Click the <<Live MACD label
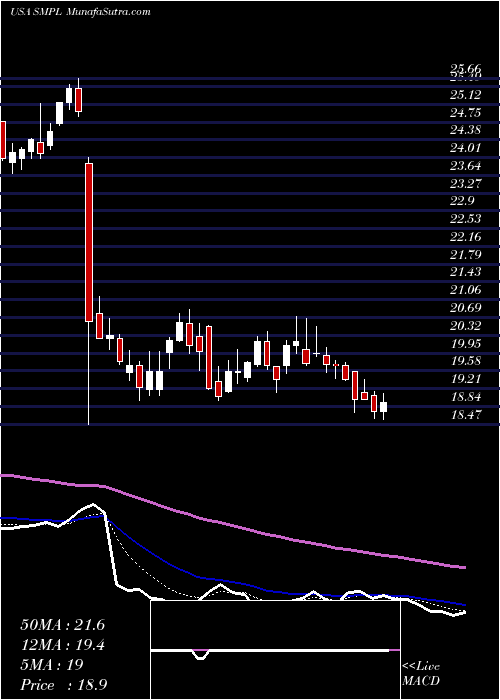500x700 pixels. click(x=421, y=673)
